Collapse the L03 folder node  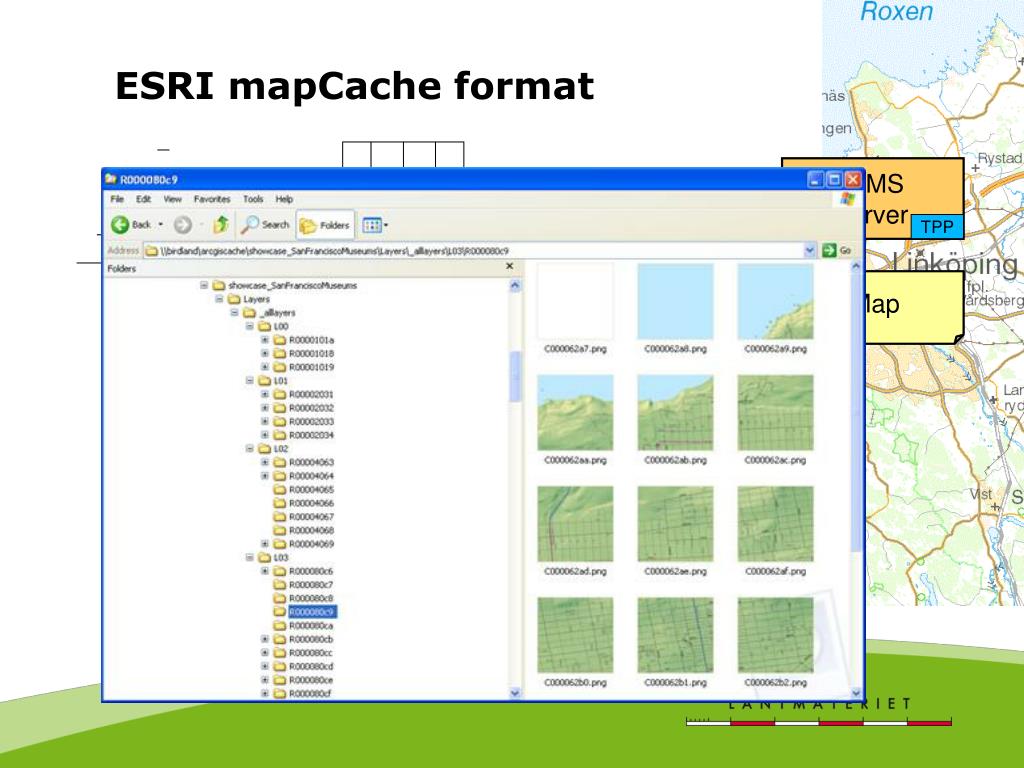coord(249,558)
